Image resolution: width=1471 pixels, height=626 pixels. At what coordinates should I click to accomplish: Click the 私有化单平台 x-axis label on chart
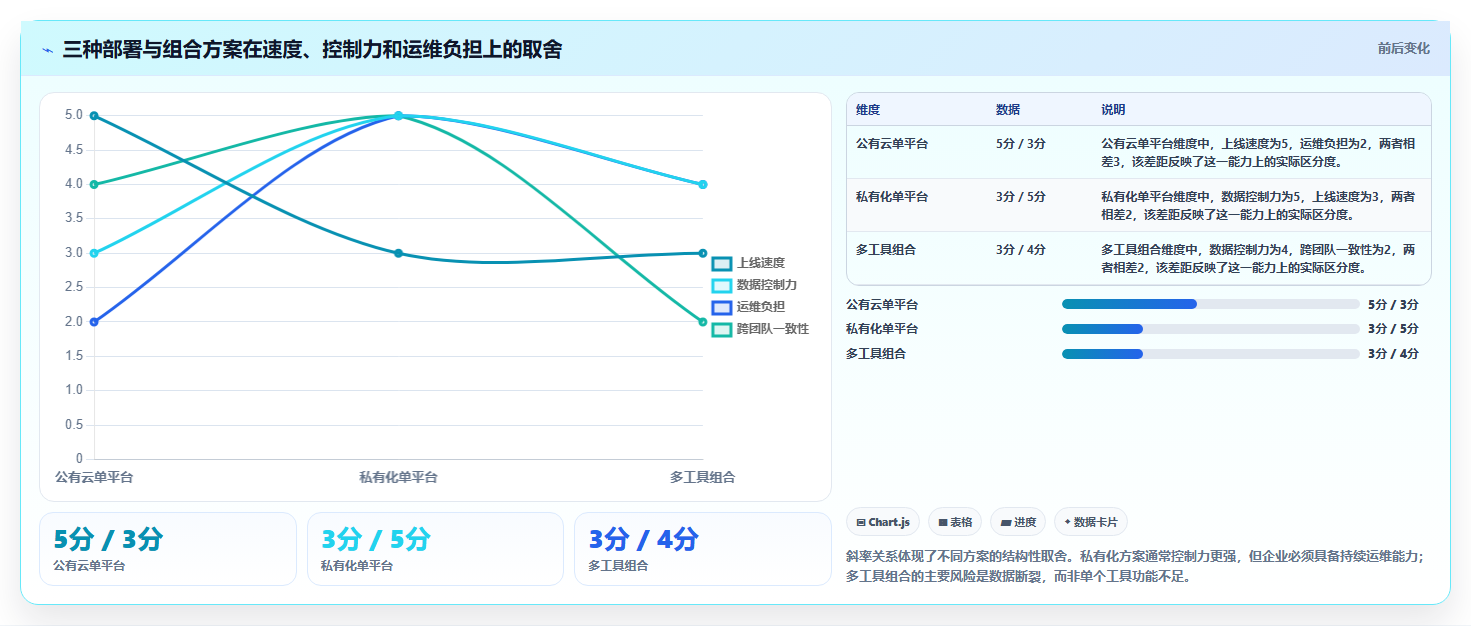(398, 478)
